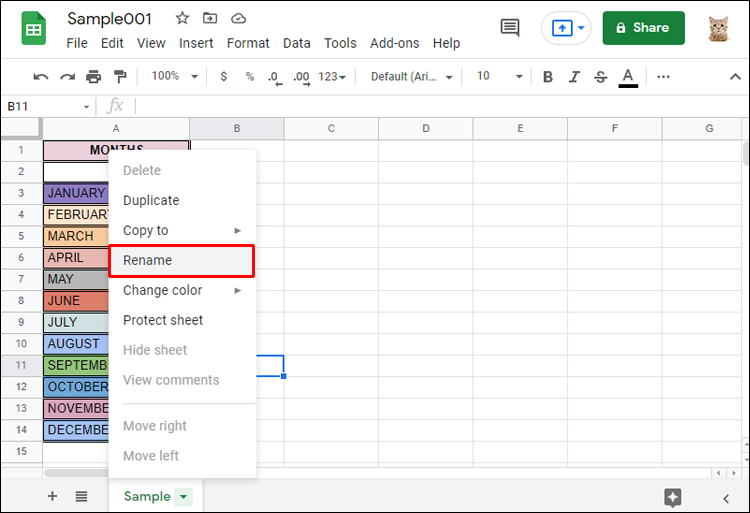Open the Edit menu
Viewport: 750px width, 513px height.
112,43
